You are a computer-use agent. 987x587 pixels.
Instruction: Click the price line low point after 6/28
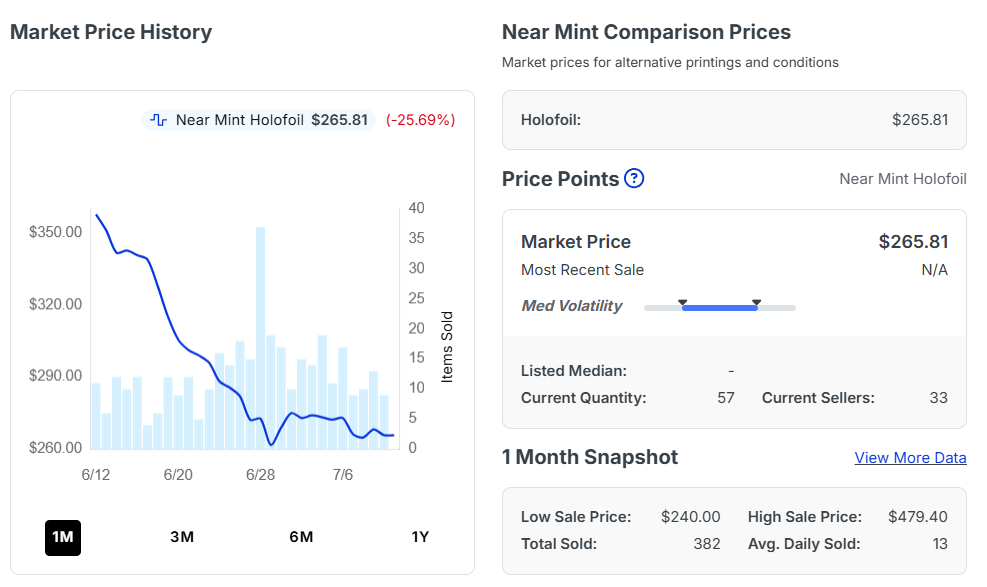pos(271,444)
